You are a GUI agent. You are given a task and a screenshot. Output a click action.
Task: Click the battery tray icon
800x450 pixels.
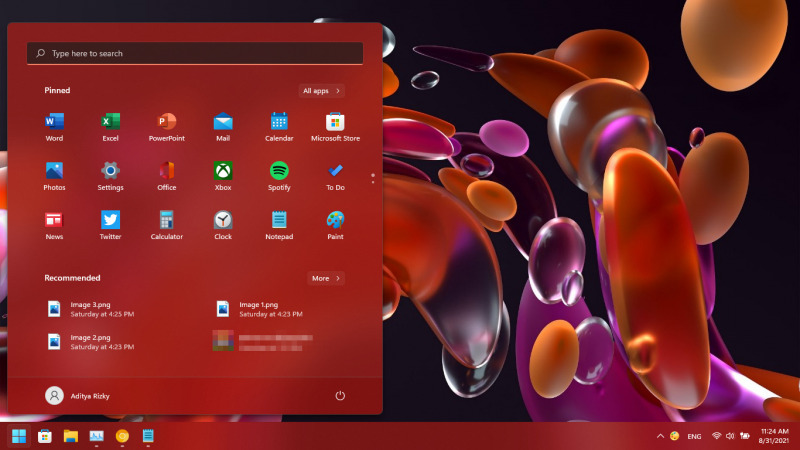click(x=745, y=436)
